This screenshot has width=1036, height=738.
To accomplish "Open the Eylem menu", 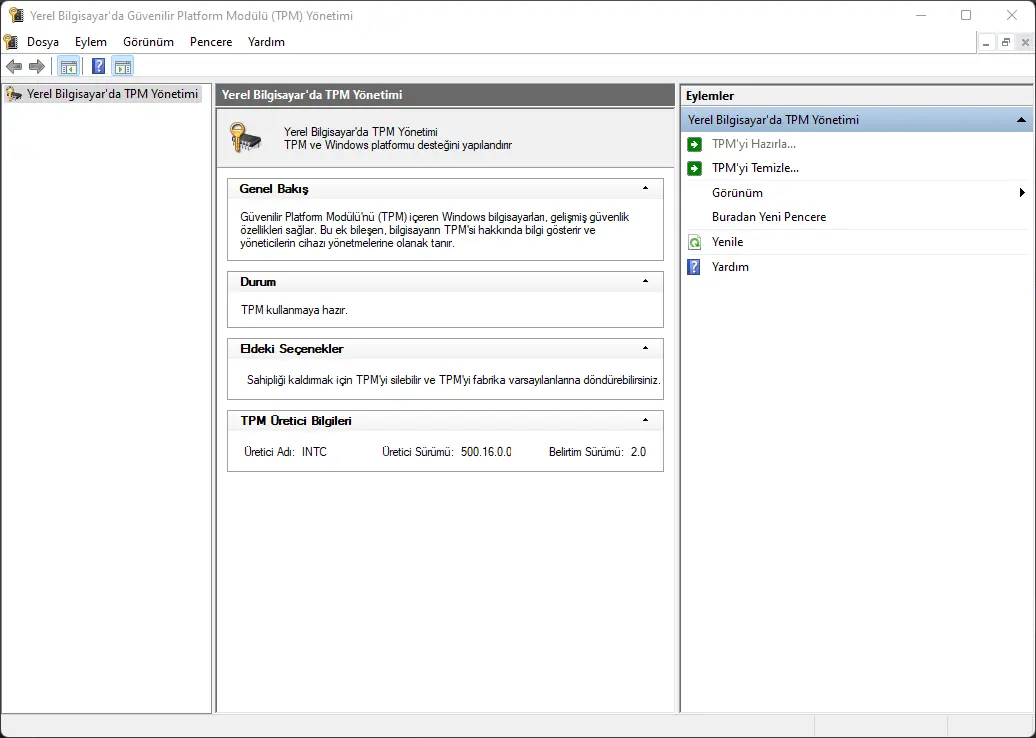I will pyautogui.click(x=91, y=42).
